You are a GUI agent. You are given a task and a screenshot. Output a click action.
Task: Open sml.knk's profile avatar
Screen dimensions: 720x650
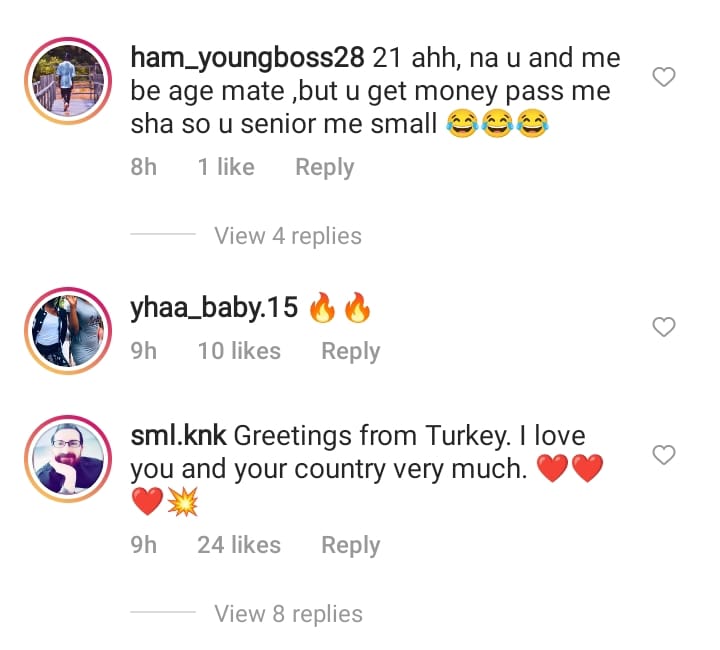(x=68, y=459)
